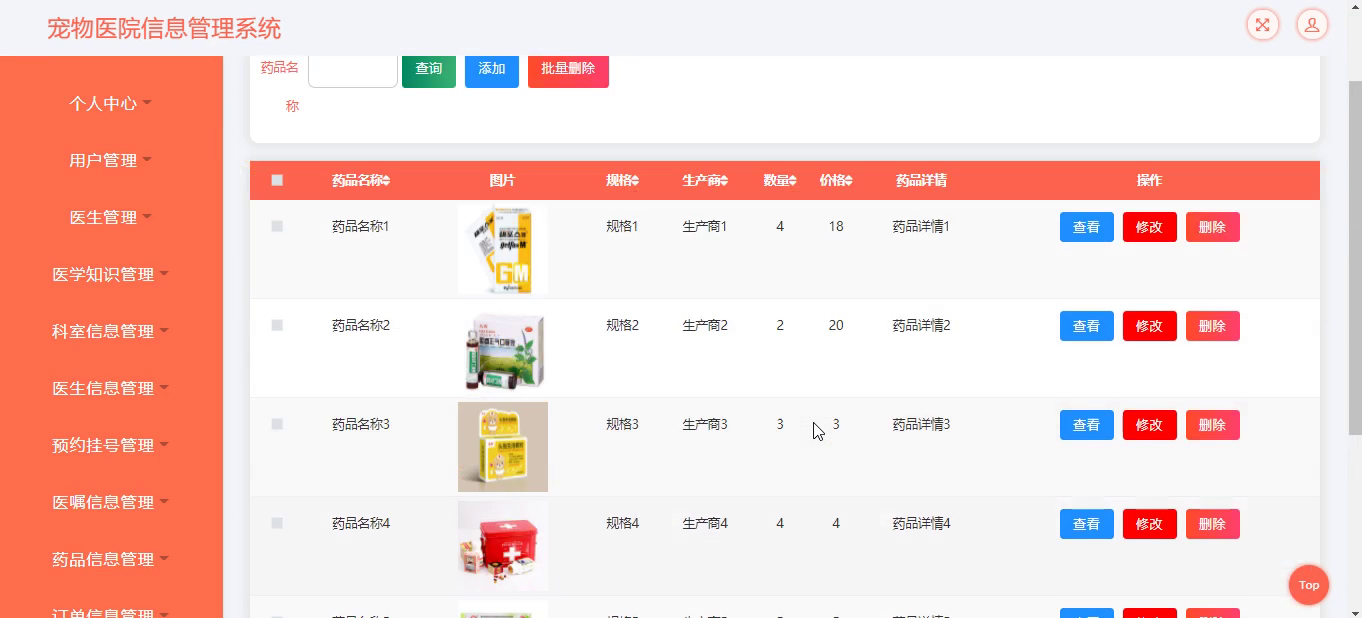Check the row for 药品名称1
1362x618 pixels.
pos(277,226)
